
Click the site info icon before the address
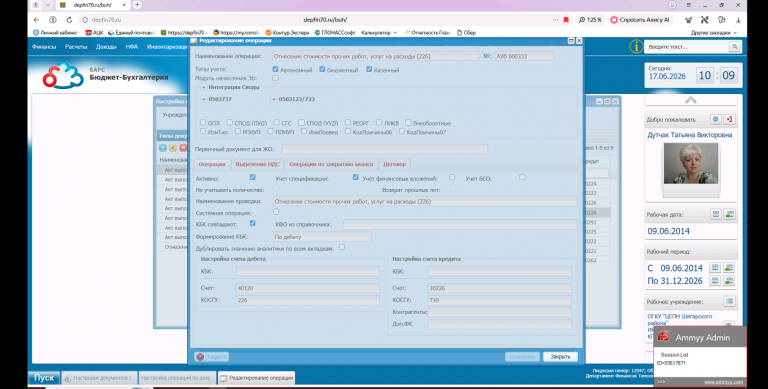point(53,20)
